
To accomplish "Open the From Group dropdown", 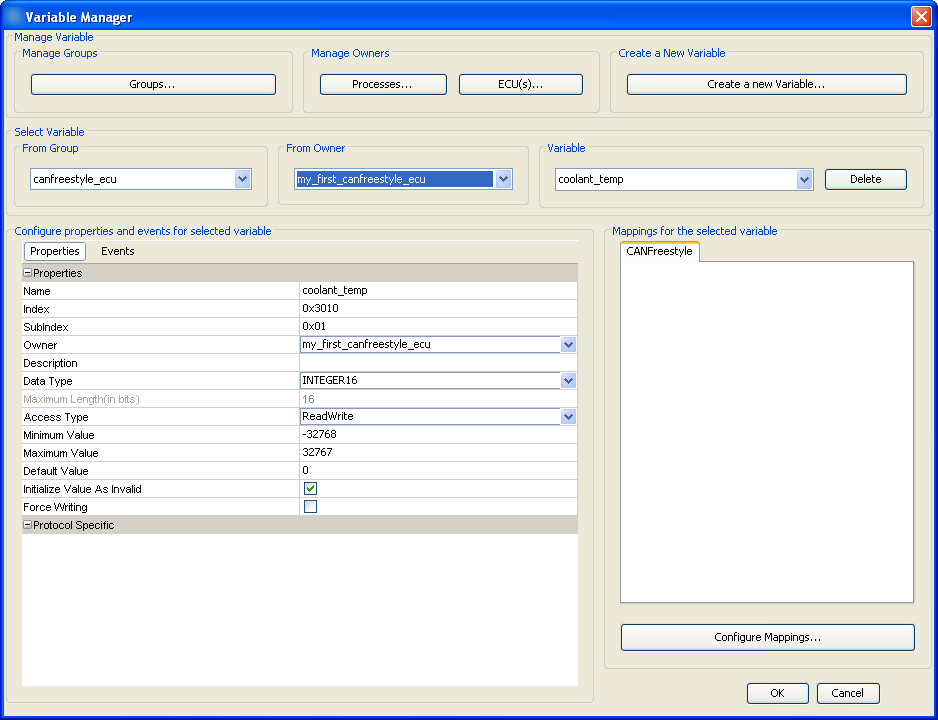I will click(x=242, y=179).
